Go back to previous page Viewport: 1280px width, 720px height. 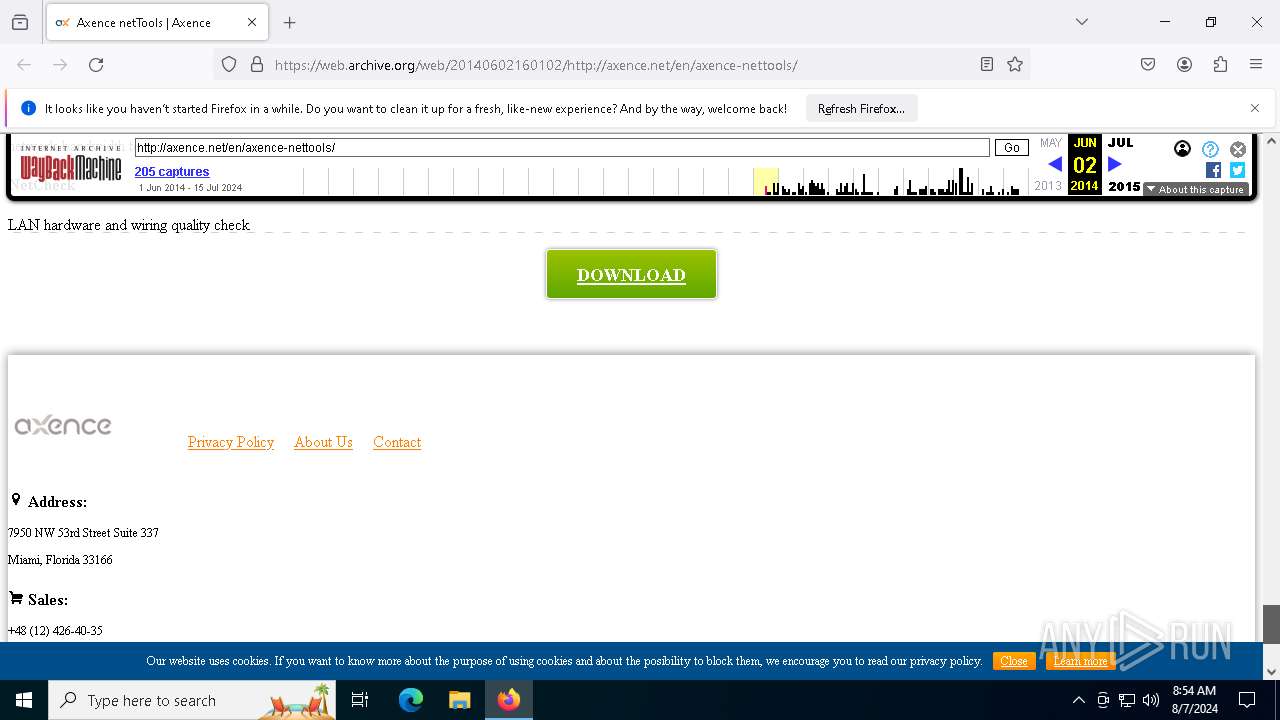click(x=24, y=65)
